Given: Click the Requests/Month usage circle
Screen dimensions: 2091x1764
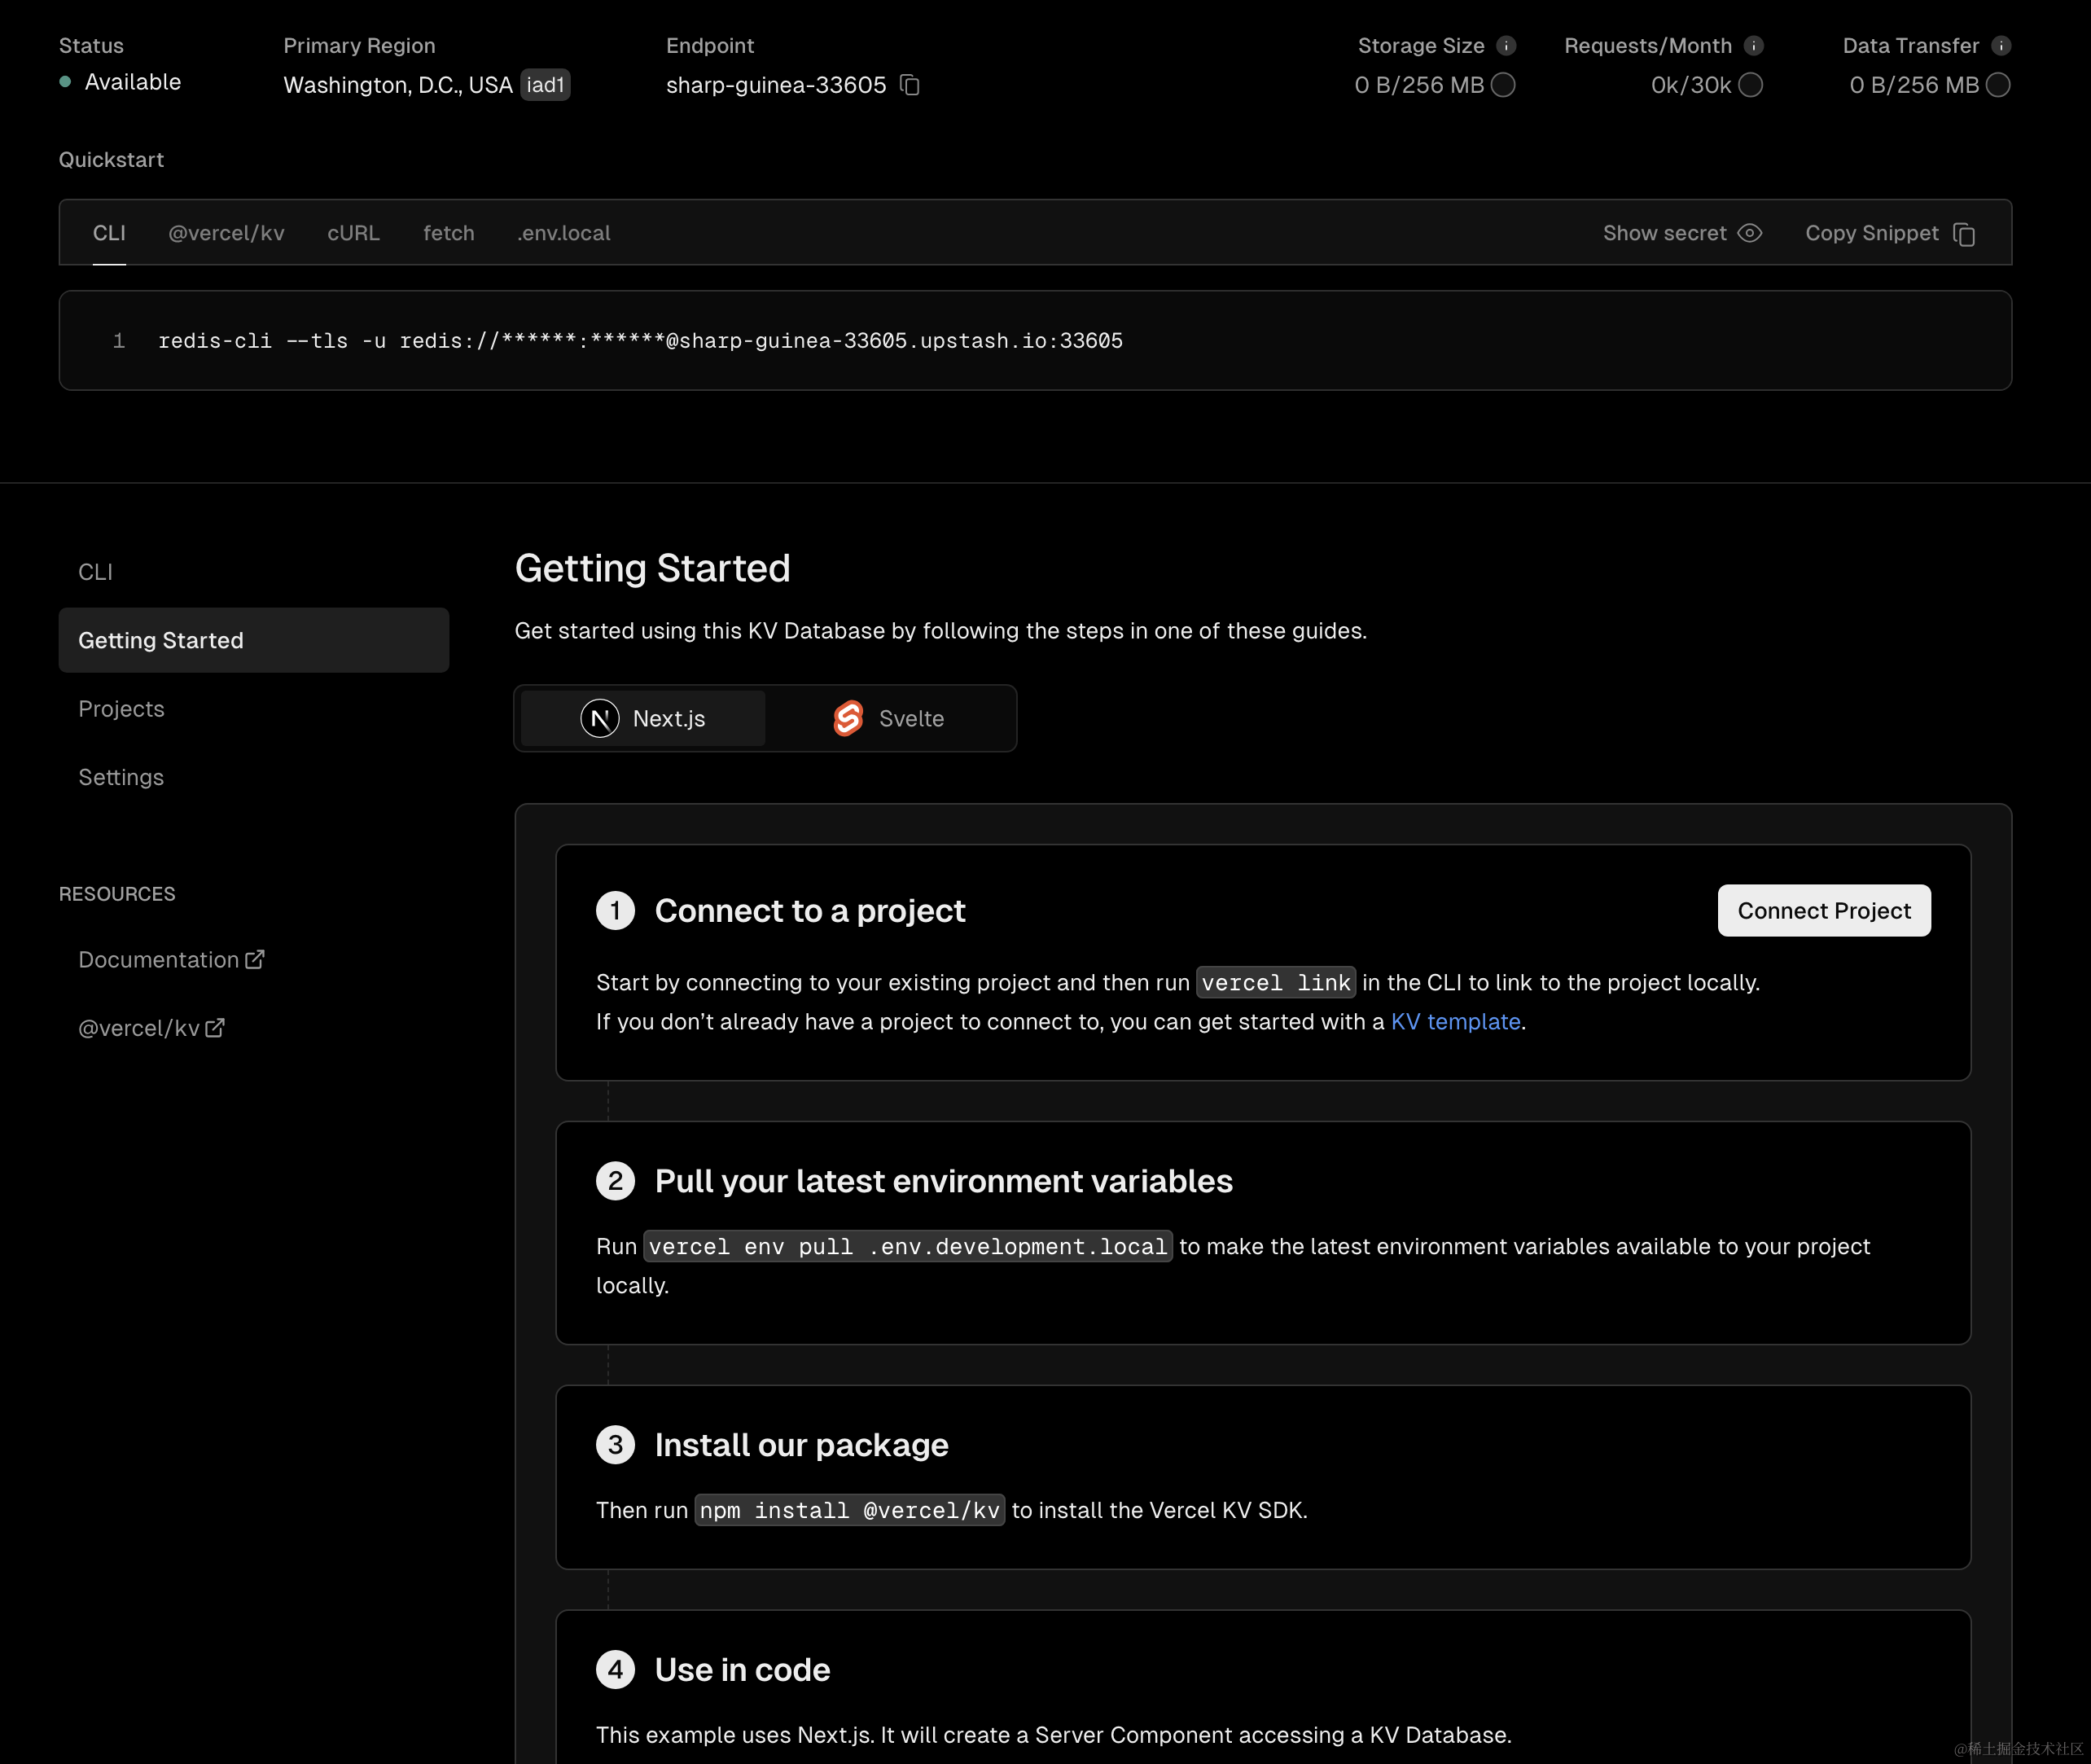Looking at the screenshot, I should click(1750, 85).
